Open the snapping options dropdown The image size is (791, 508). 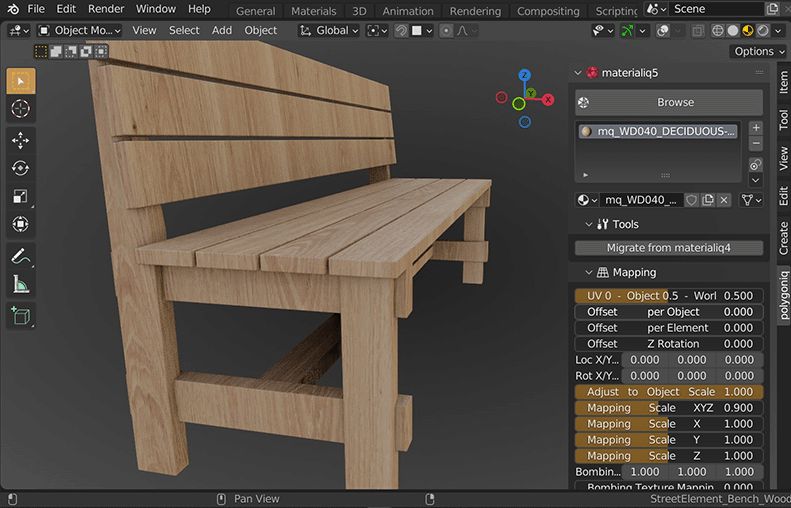[422, 31]
